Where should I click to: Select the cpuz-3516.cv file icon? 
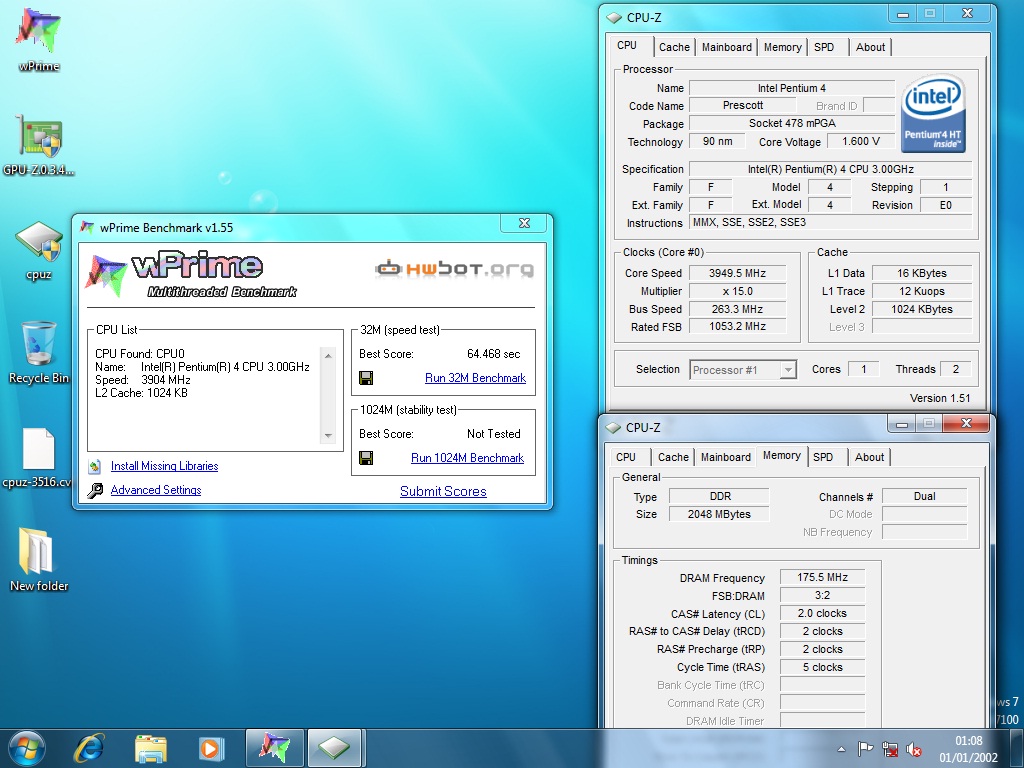38,457
